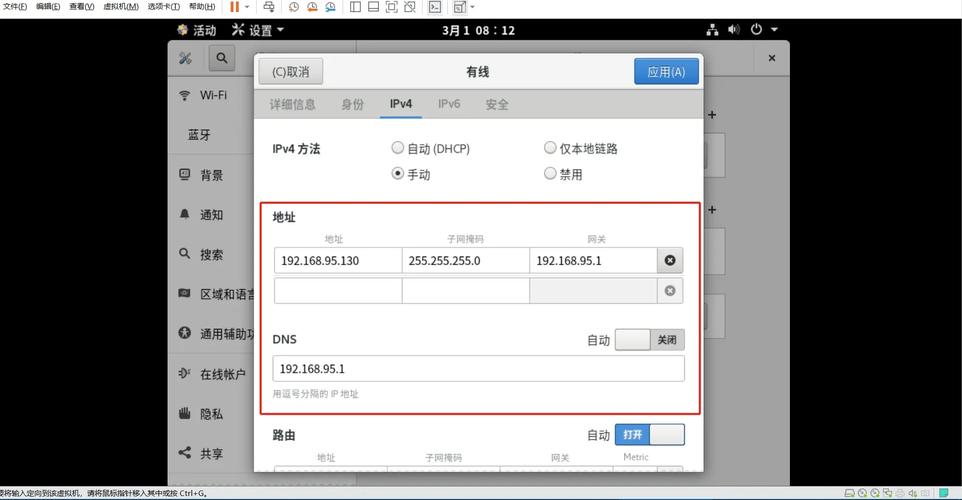Close the Settings window with X
The height and width of the screenshot is (500, 962).
point(772,58)
